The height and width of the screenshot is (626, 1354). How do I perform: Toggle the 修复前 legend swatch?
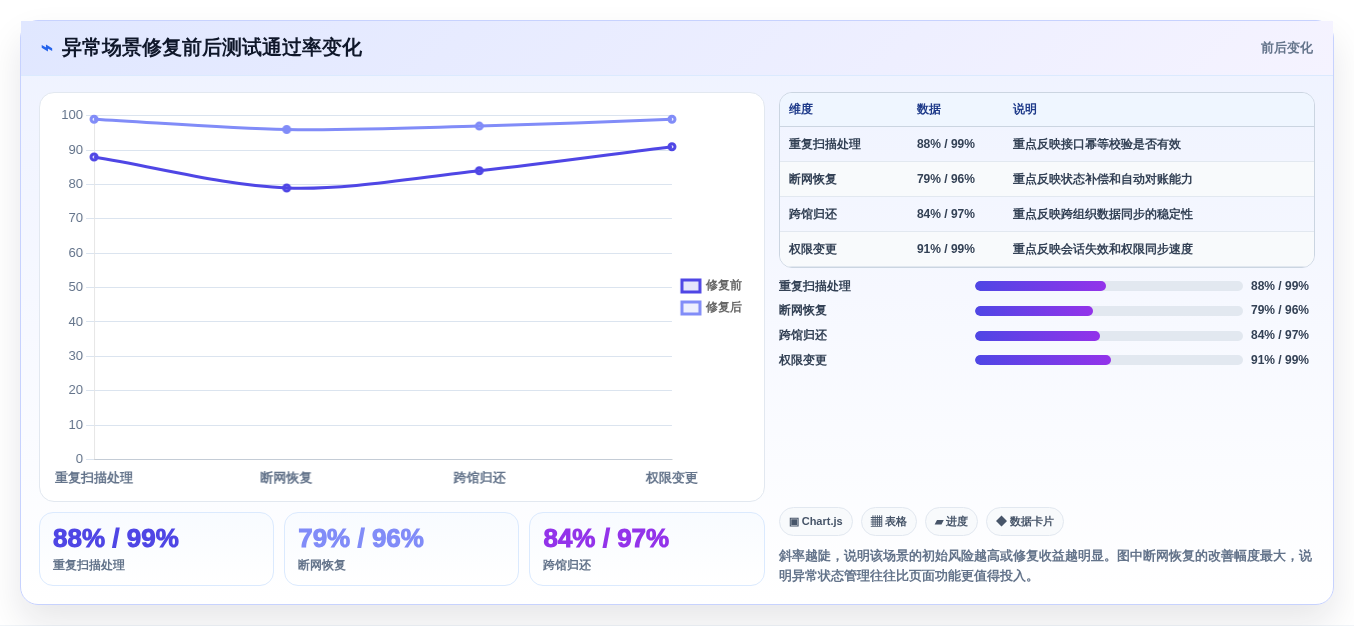pyautogui.click(x=691, y=286)
